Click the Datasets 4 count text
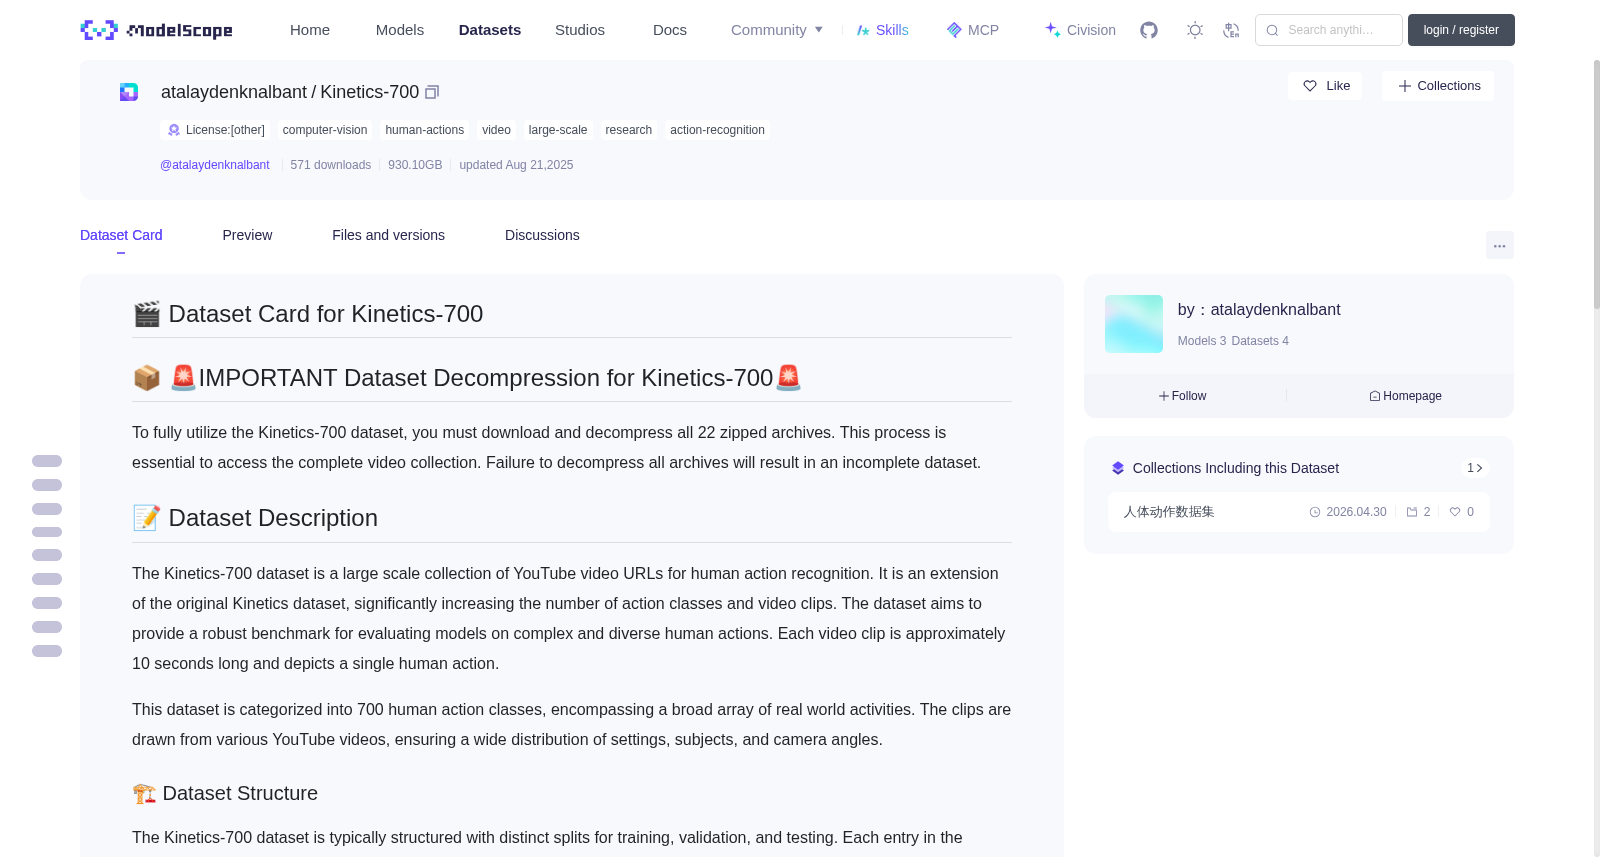 click(x=1260, y=341)
